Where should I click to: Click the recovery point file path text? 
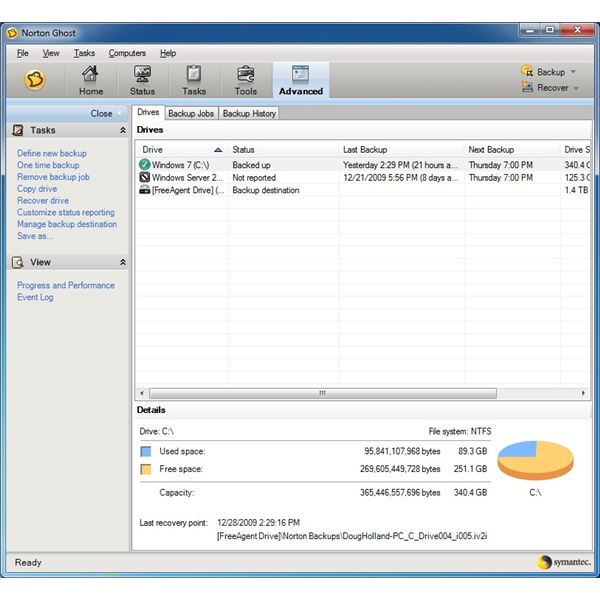point(352,536)
